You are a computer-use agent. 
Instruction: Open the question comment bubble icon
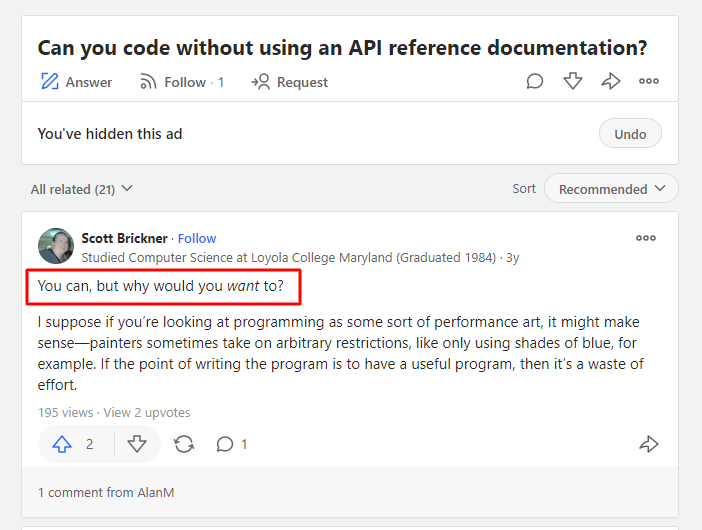(535, 81)
